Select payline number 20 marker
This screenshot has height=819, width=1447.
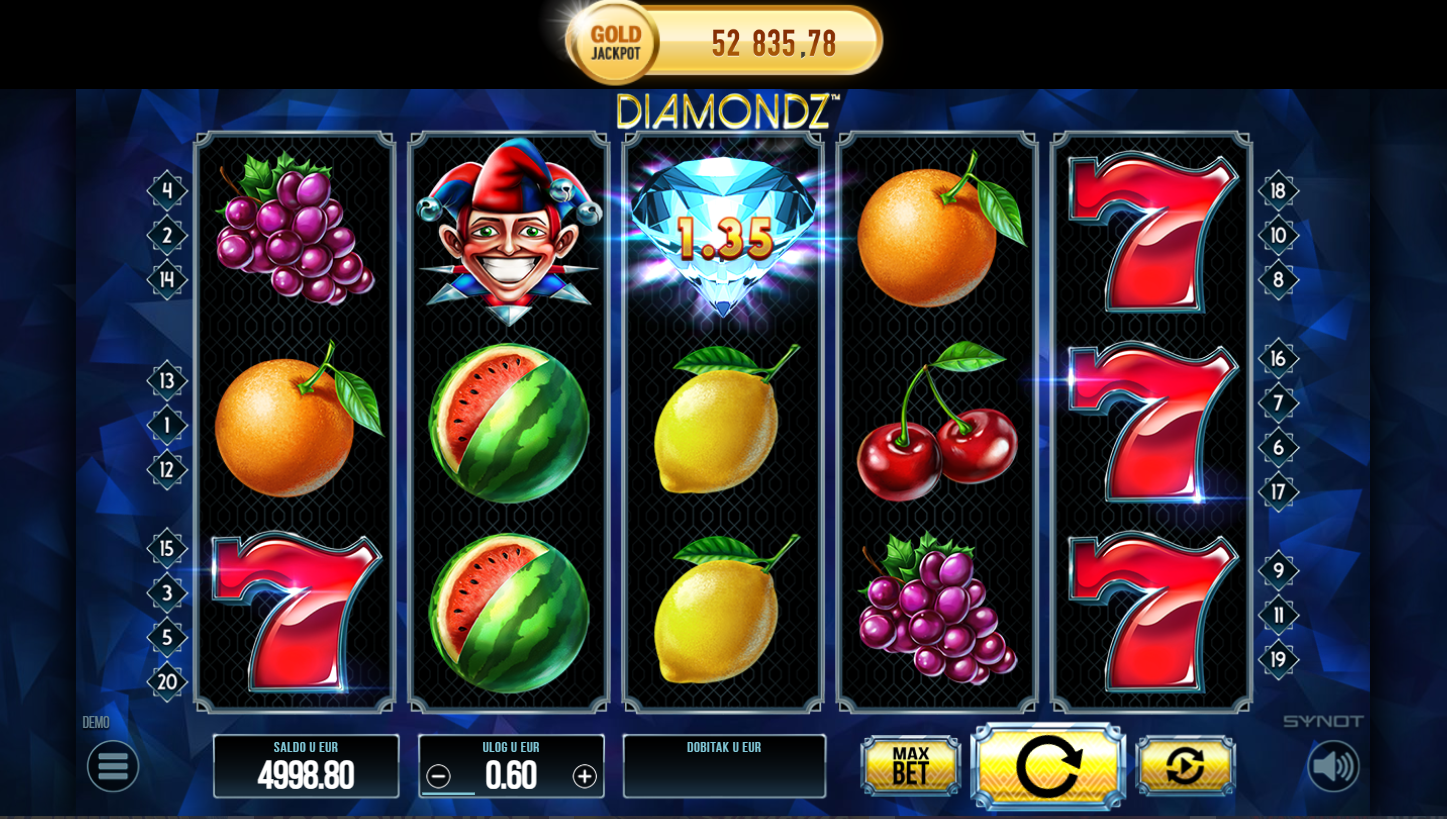tap(167, 682)
